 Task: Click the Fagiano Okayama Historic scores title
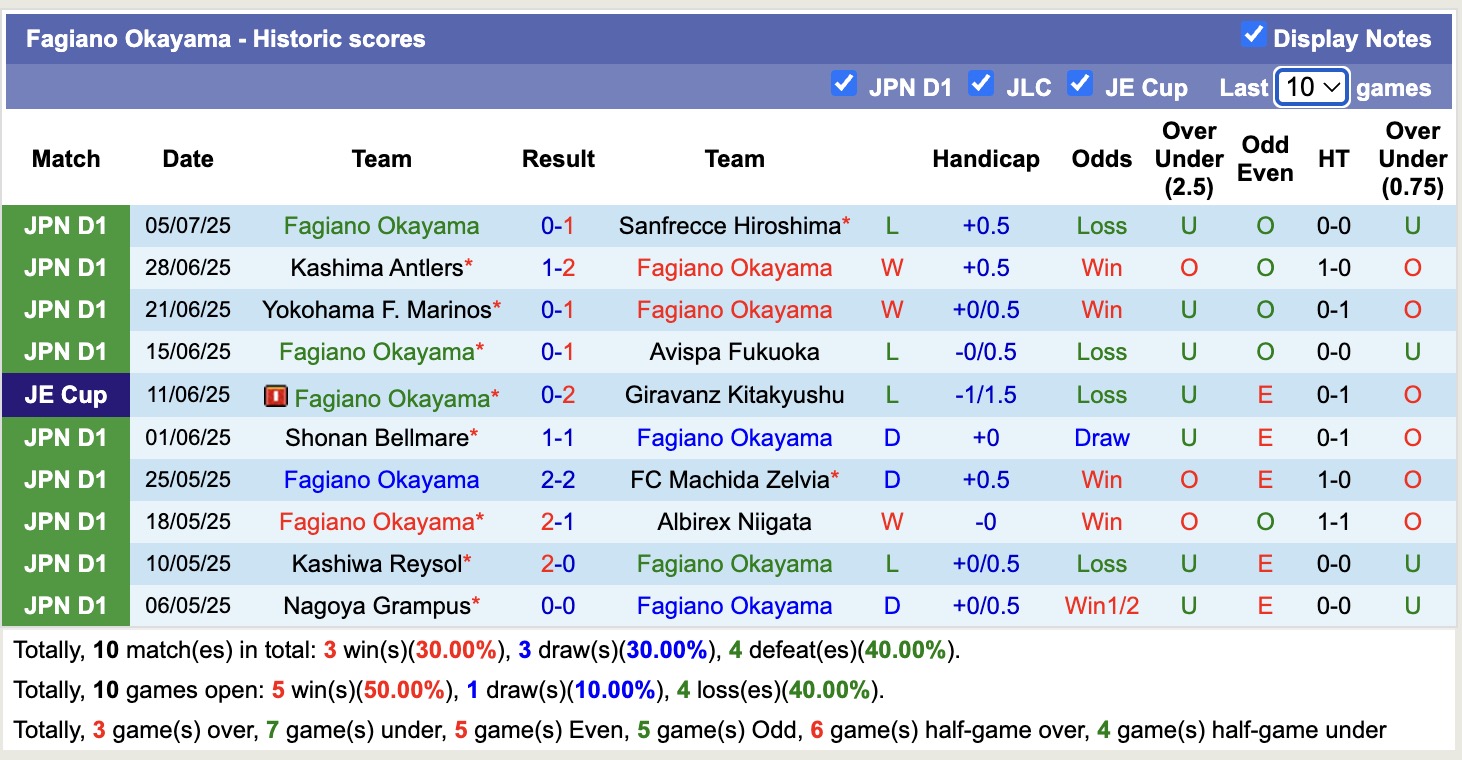click(224, 38)
